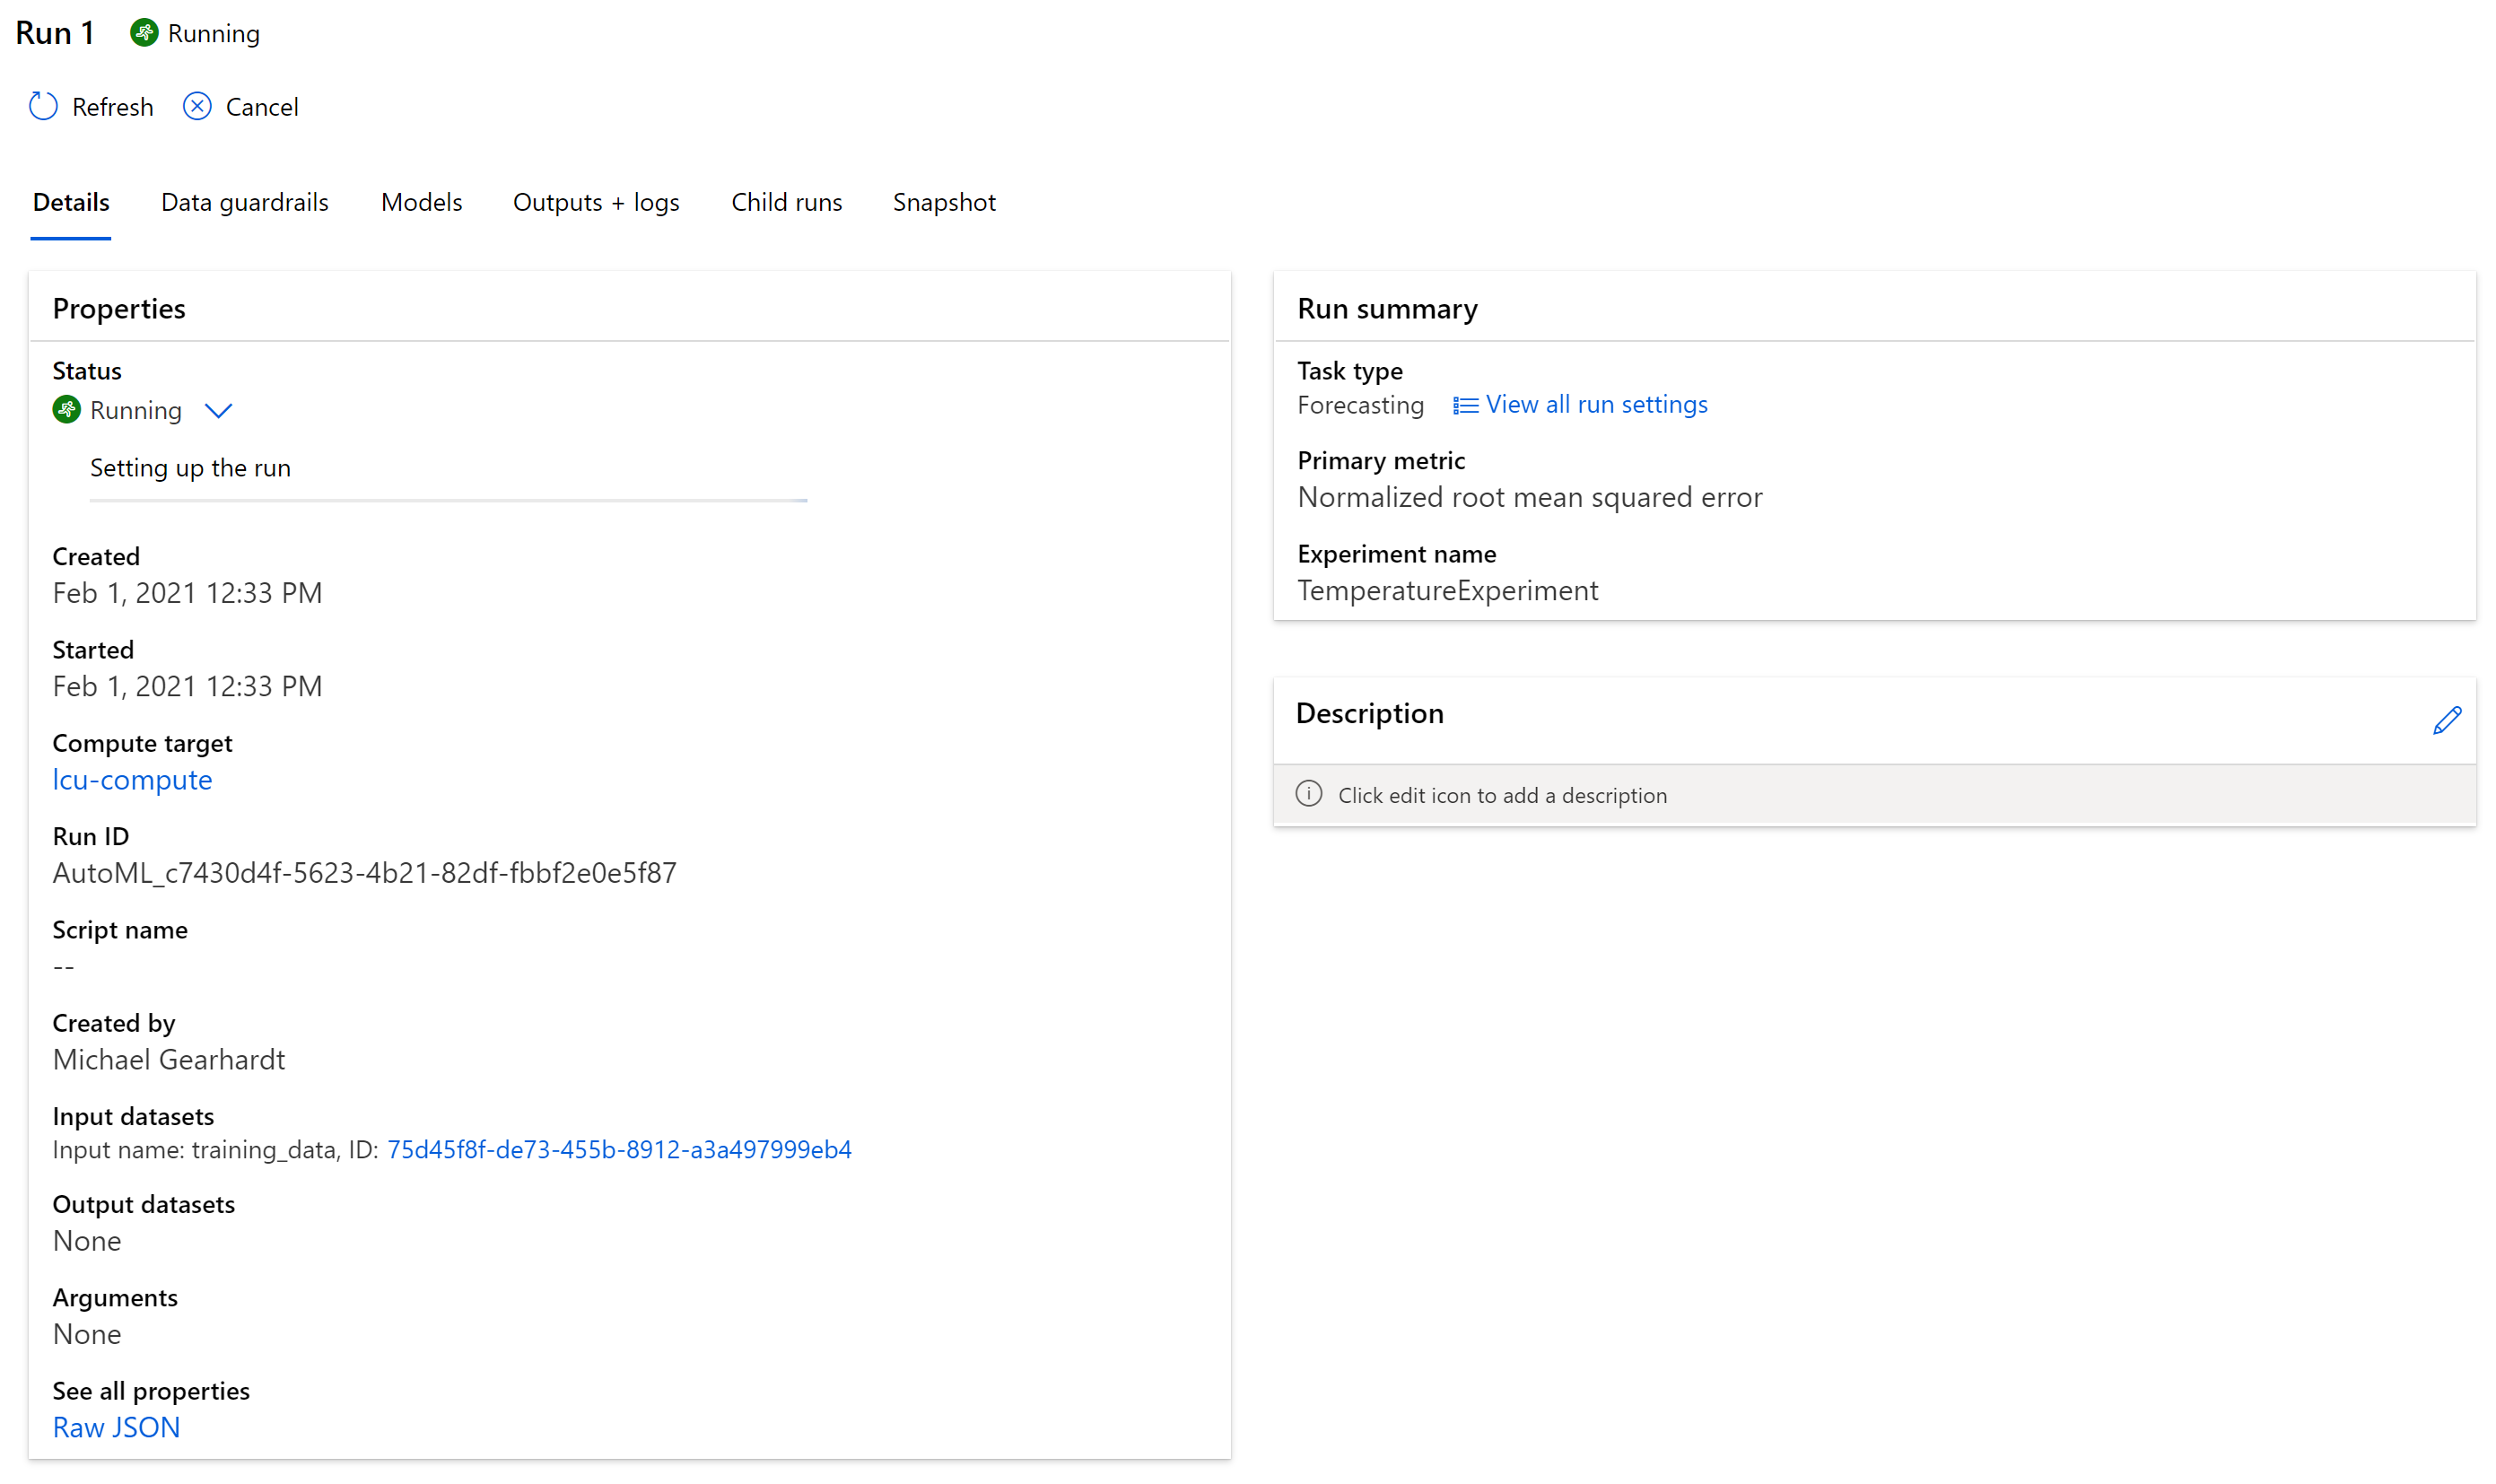Click the Properties panel heading
The width and height of the screenshot is (2496, 1484).
[119, 309]
